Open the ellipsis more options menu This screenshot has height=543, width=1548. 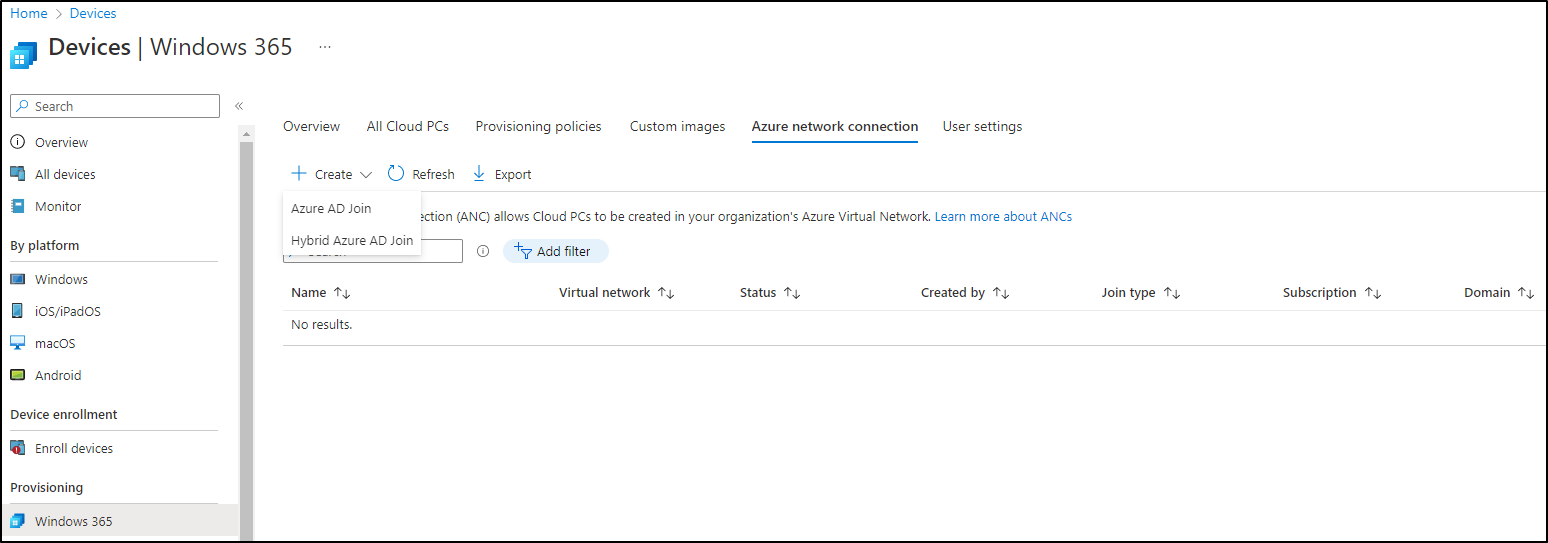pos(325,47)
